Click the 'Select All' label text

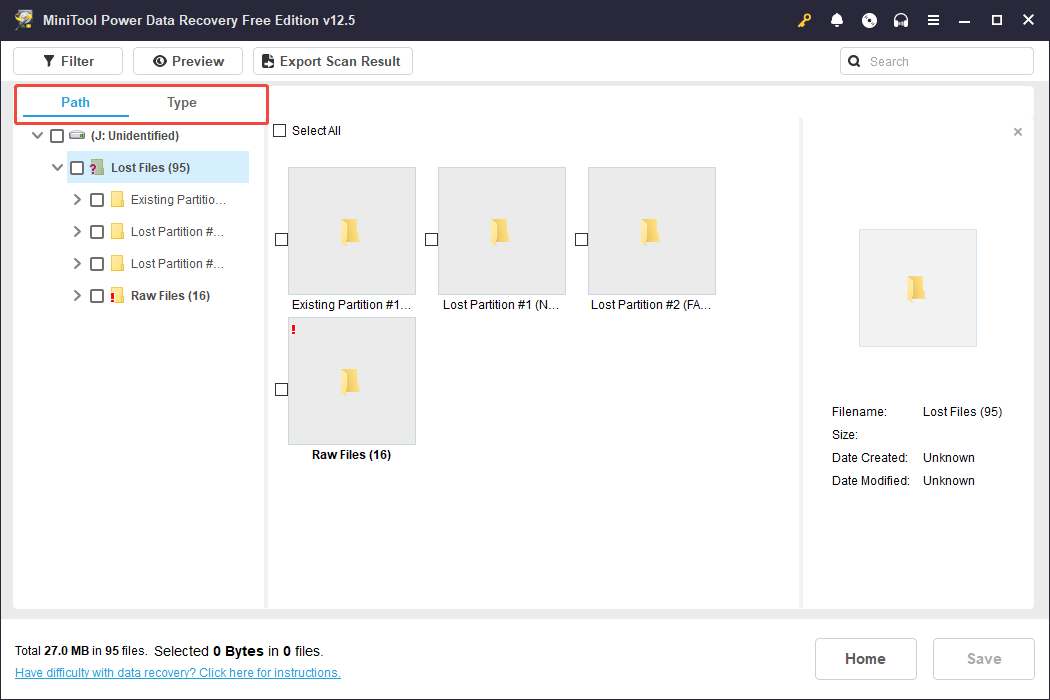[316, 131]
